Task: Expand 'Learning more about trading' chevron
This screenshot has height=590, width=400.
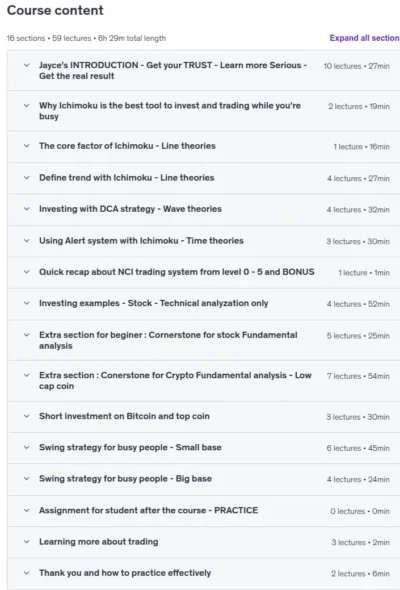Action: click(26, 542)
